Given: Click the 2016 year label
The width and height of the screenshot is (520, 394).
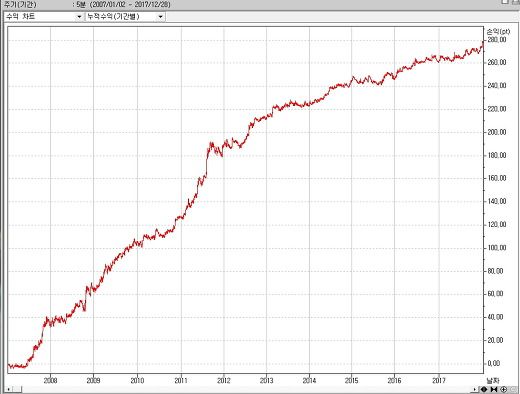Looking at the screenshot, I should point(394,380).
